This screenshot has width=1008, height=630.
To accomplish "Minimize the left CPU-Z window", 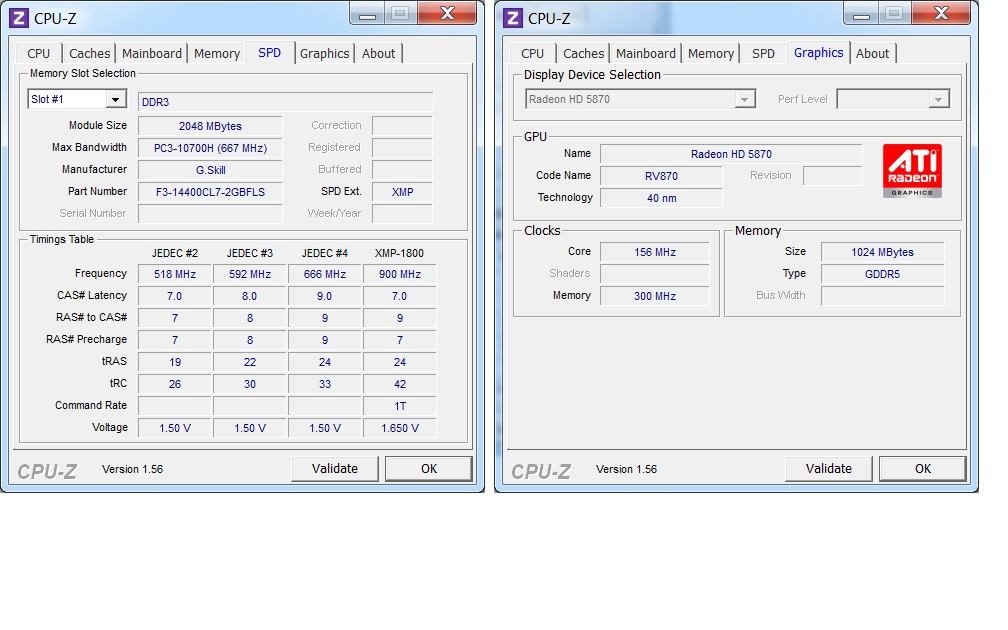I will (x=368, y=14).
